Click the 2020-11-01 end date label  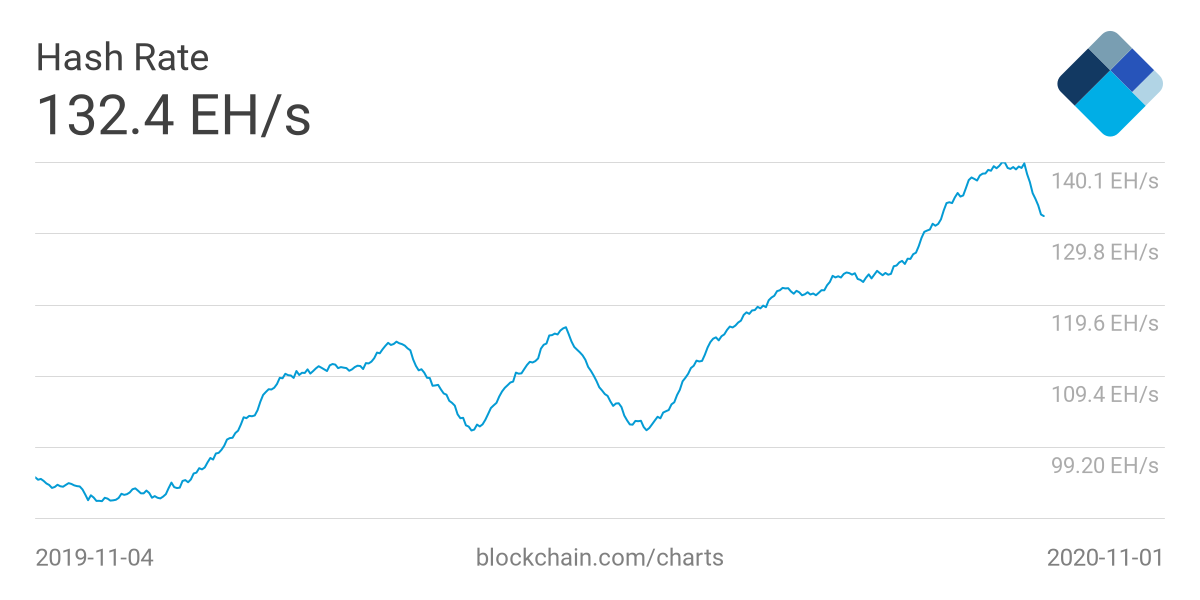[x=1104, y=557]
